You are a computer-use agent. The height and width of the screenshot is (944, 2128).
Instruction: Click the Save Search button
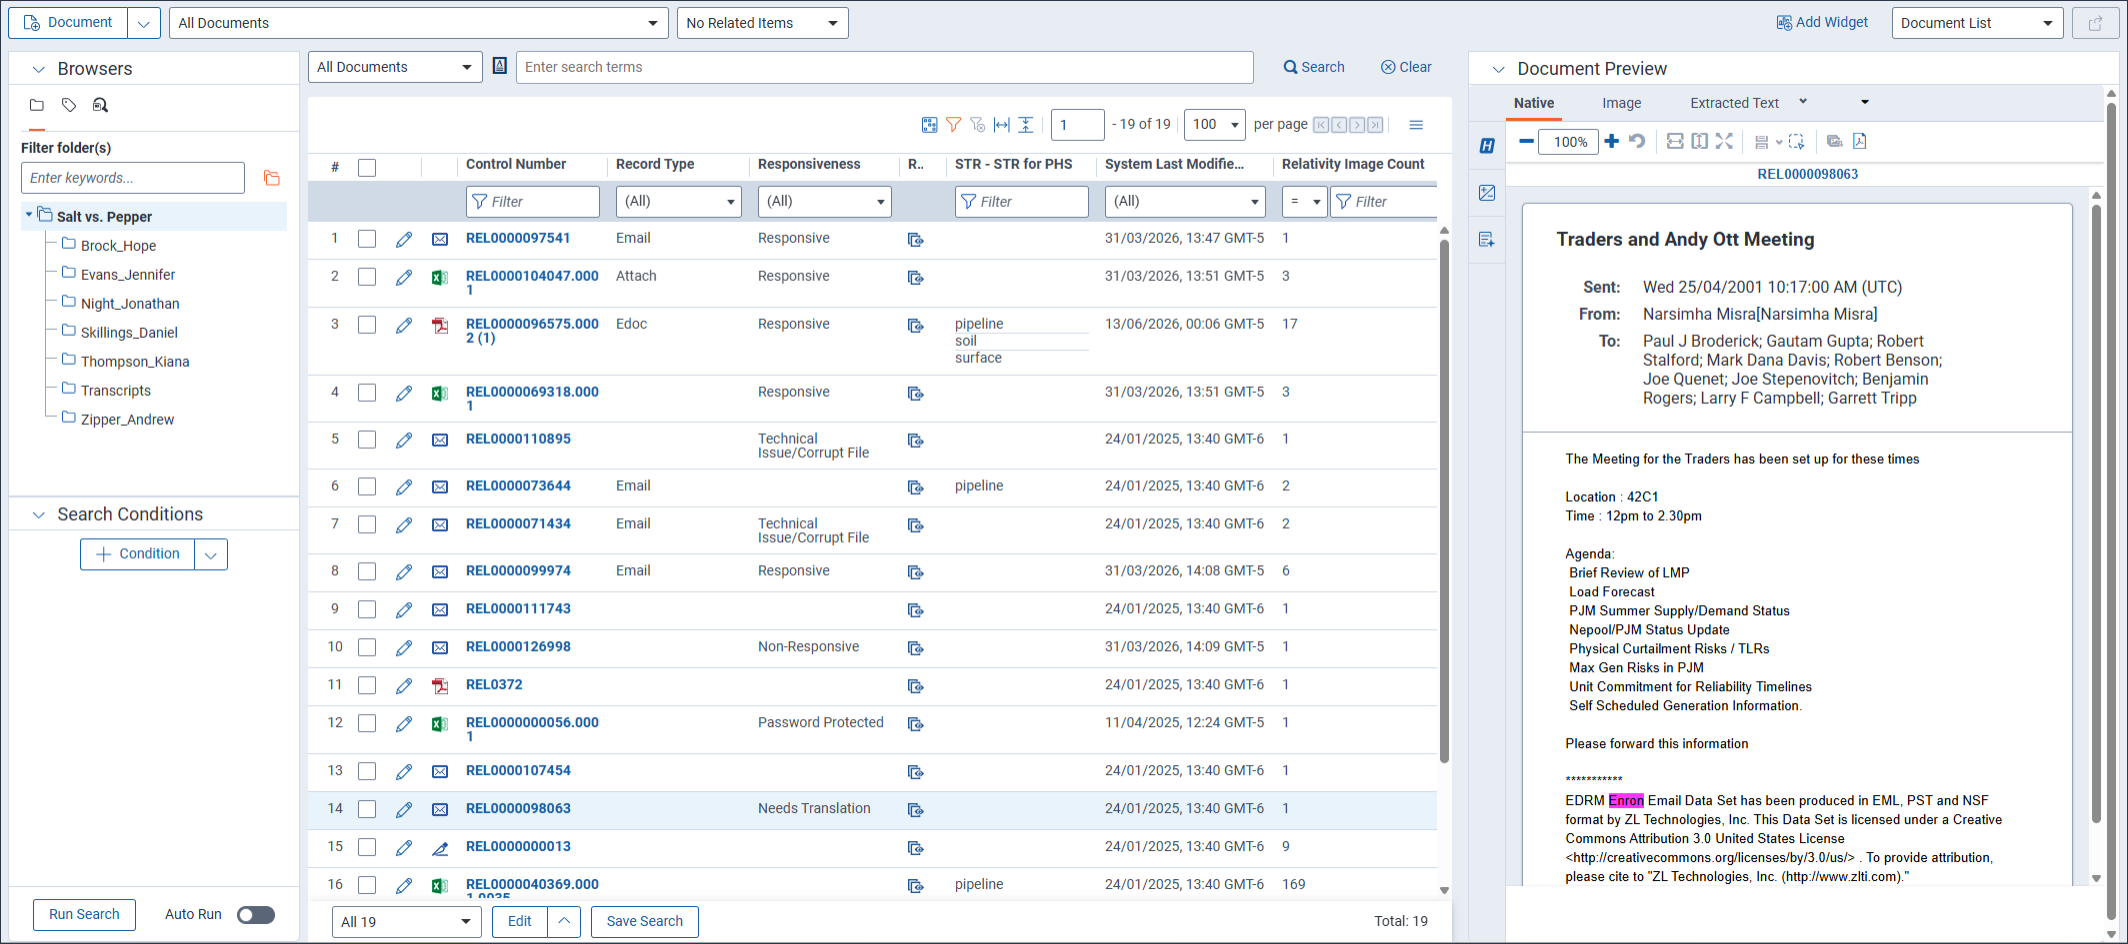(x=645, y=922)
